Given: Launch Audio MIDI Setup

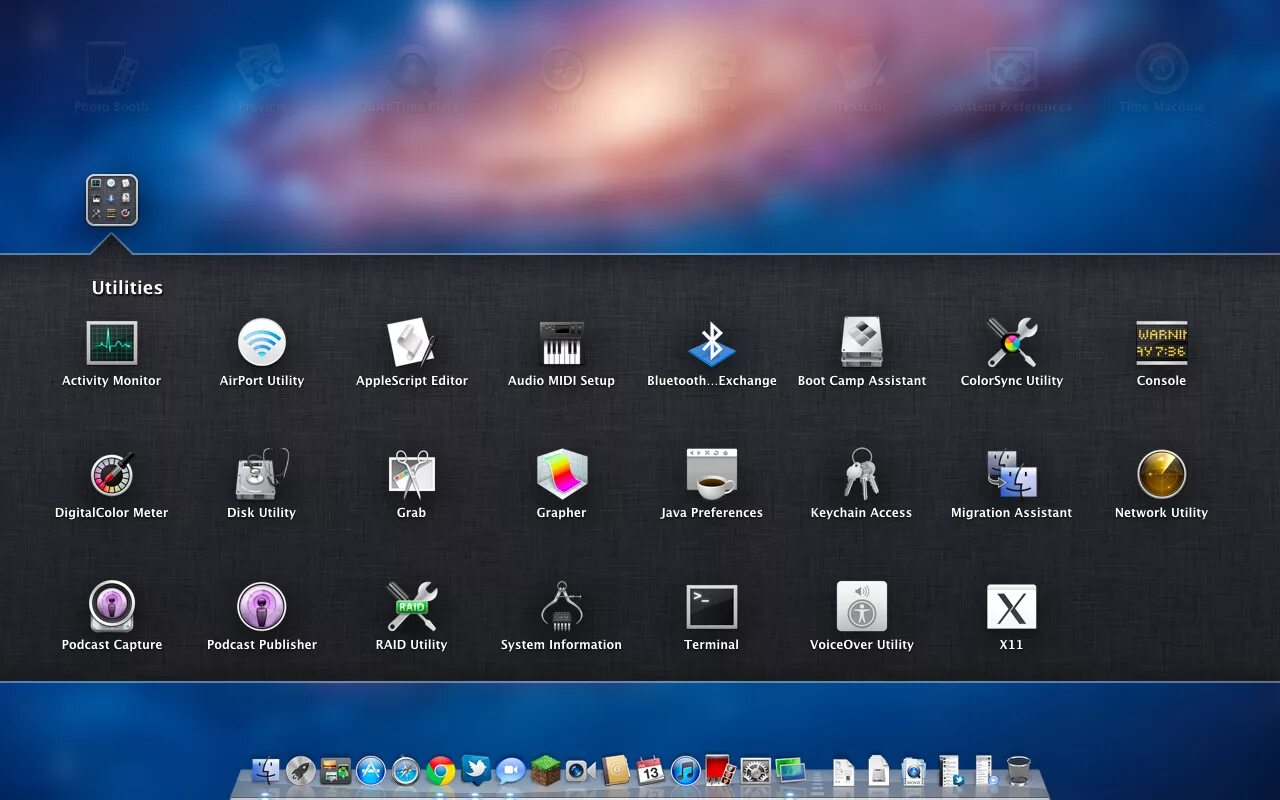Looking at the screenshot, I should pyautogui.click(x=561, y=343).
